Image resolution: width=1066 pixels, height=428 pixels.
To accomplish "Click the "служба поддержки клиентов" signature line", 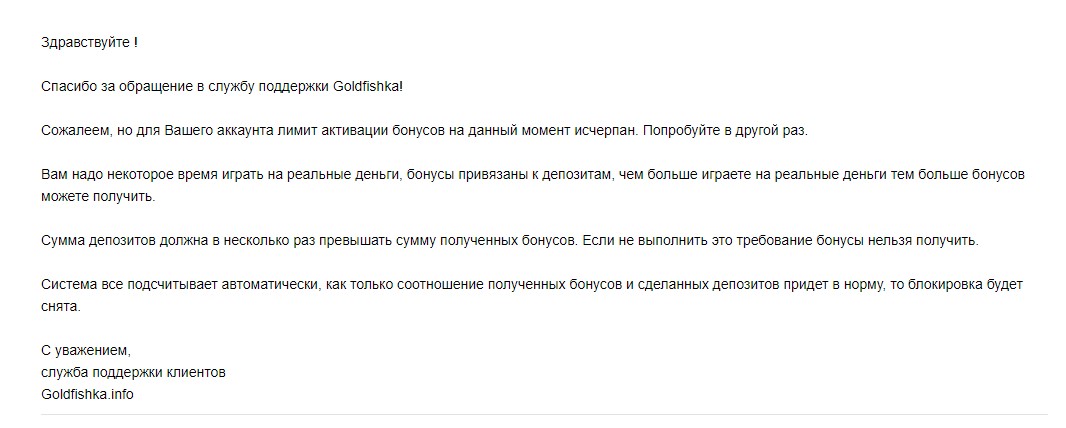I will (x=133, y=373).
